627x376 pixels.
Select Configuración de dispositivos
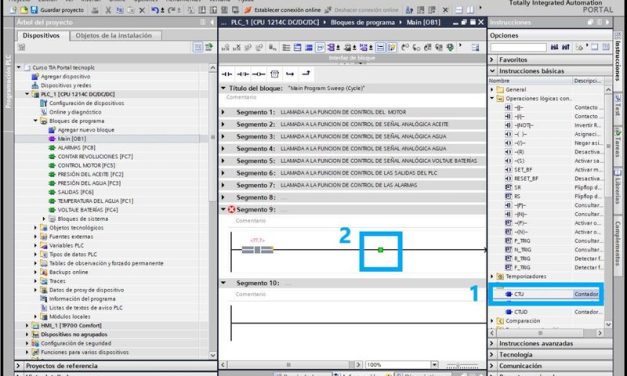click(87, 103)
